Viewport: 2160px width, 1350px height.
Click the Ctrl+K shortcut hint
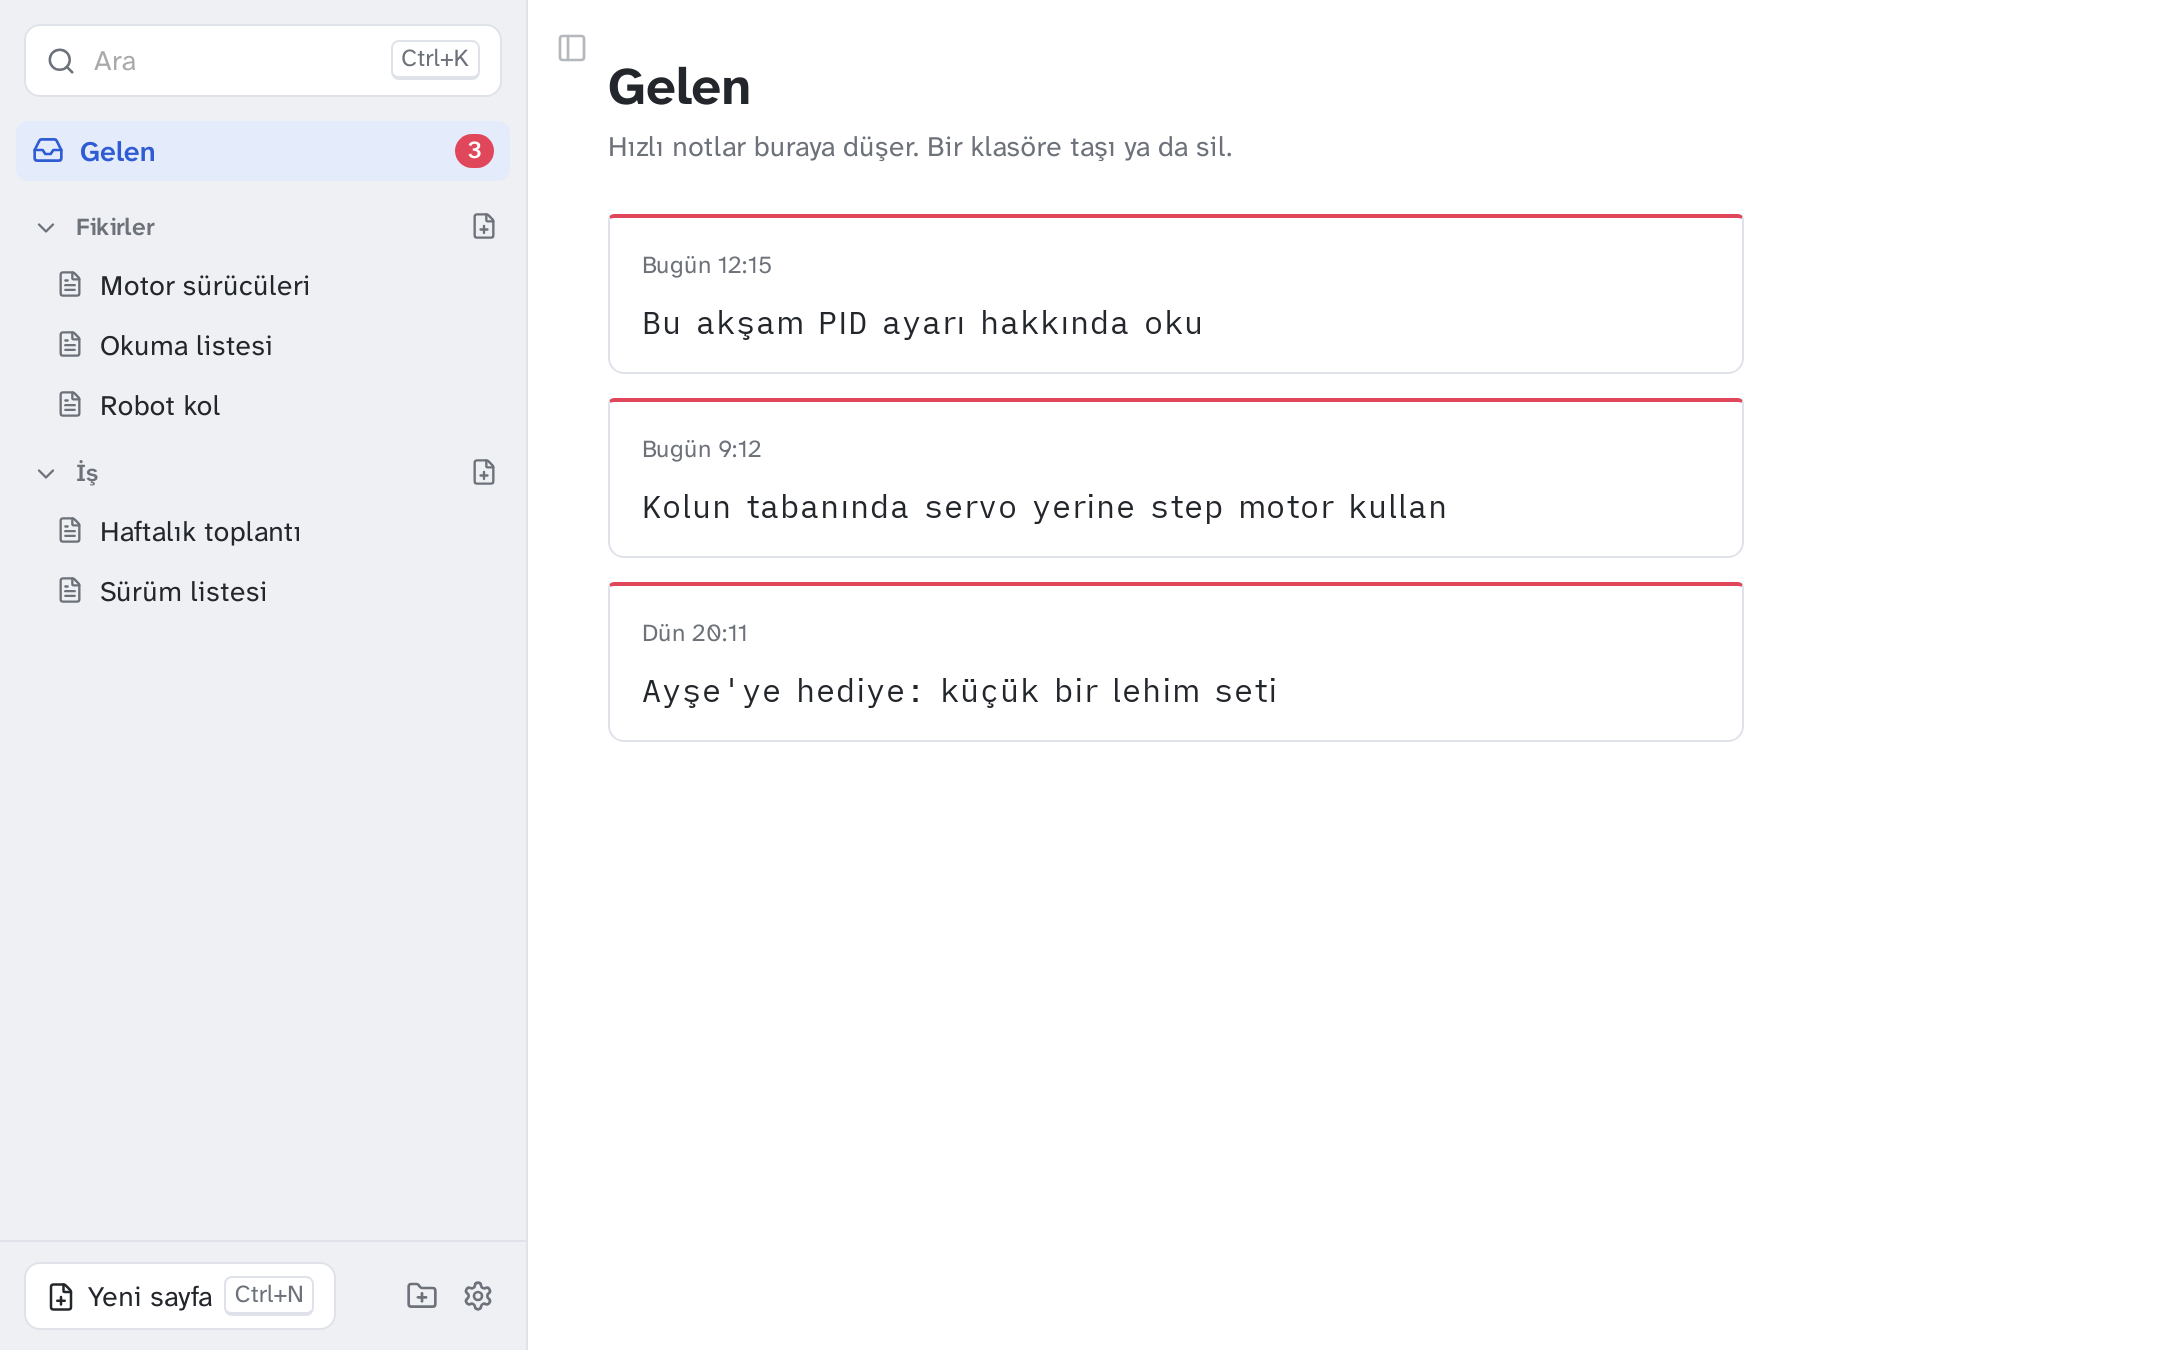pyautogui.click(x=435, y=59)
